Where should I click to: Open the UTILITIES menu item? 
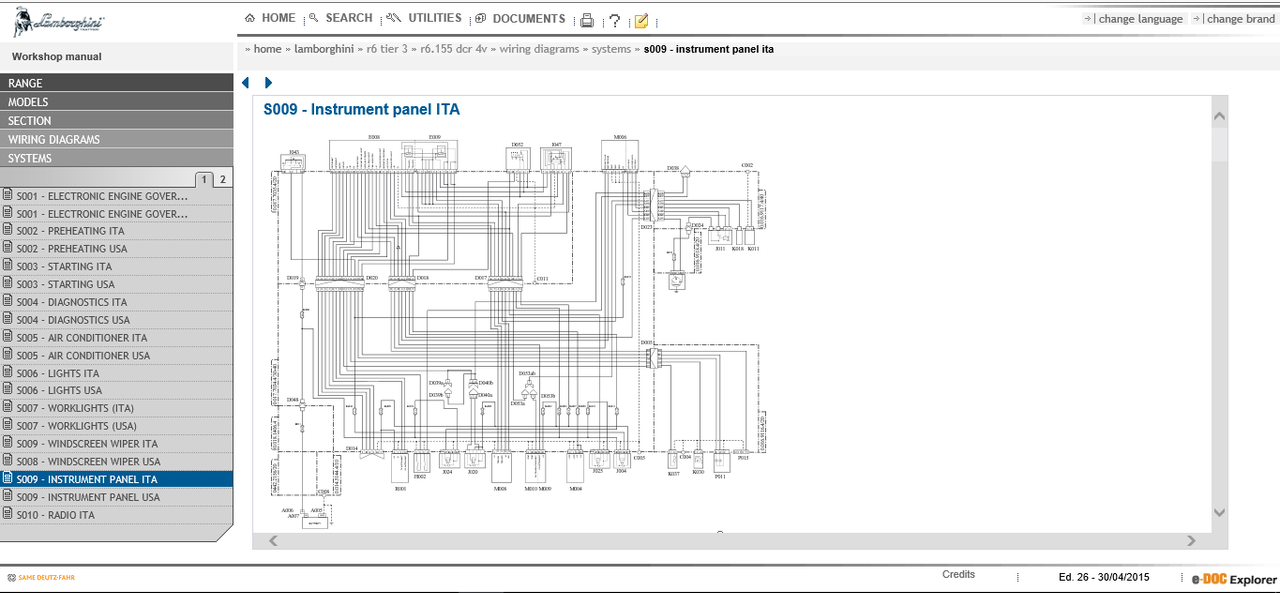[424, 18]
